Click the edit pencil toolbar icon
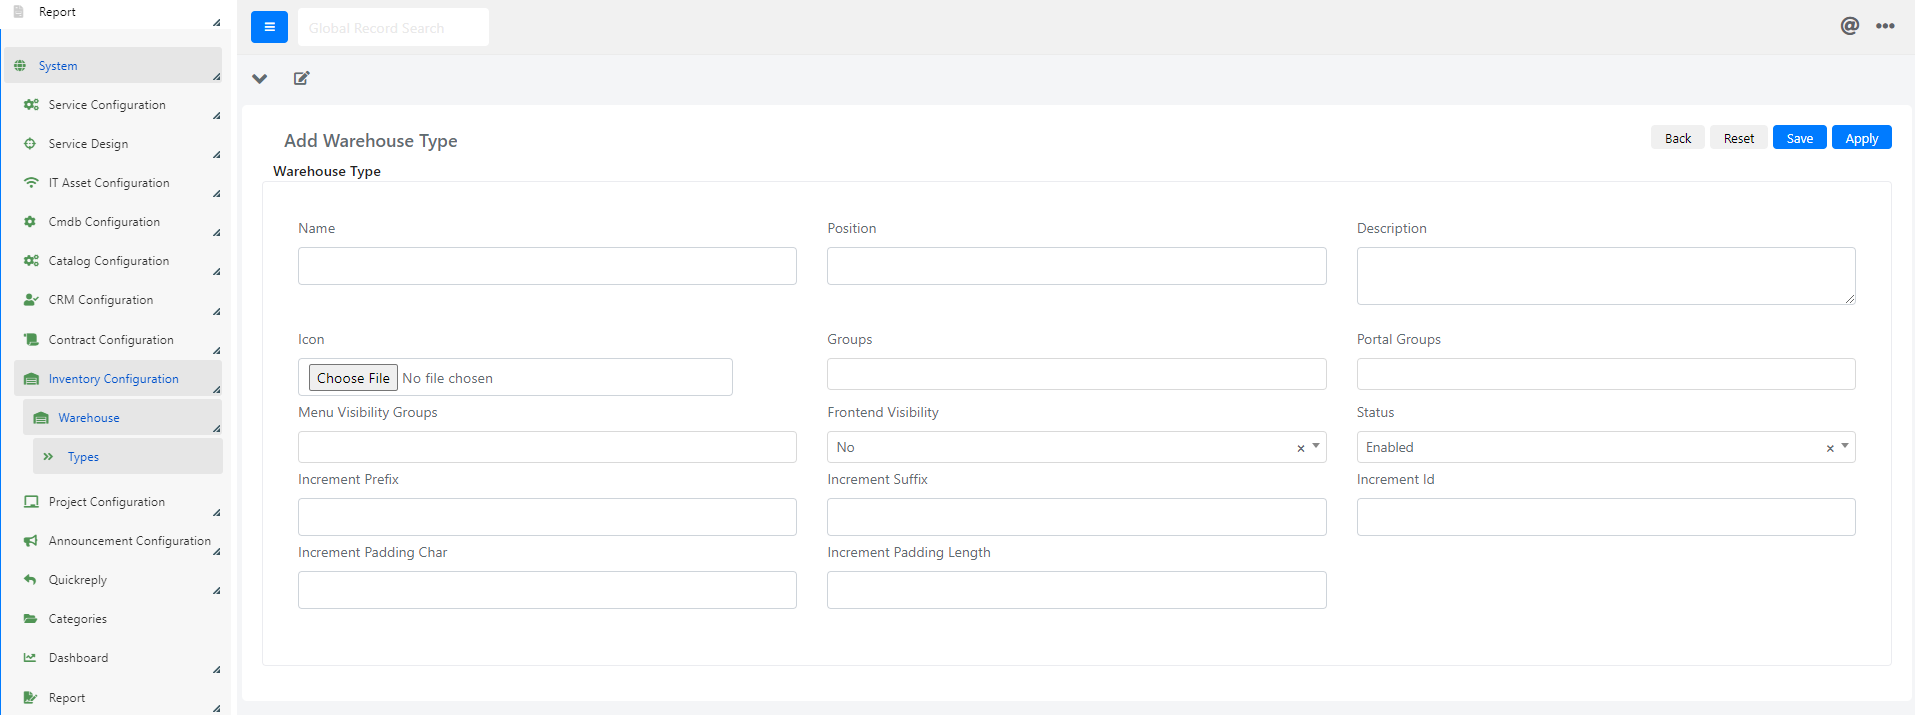Screen dimensions: 1915x715 click(x=301, y=78)
